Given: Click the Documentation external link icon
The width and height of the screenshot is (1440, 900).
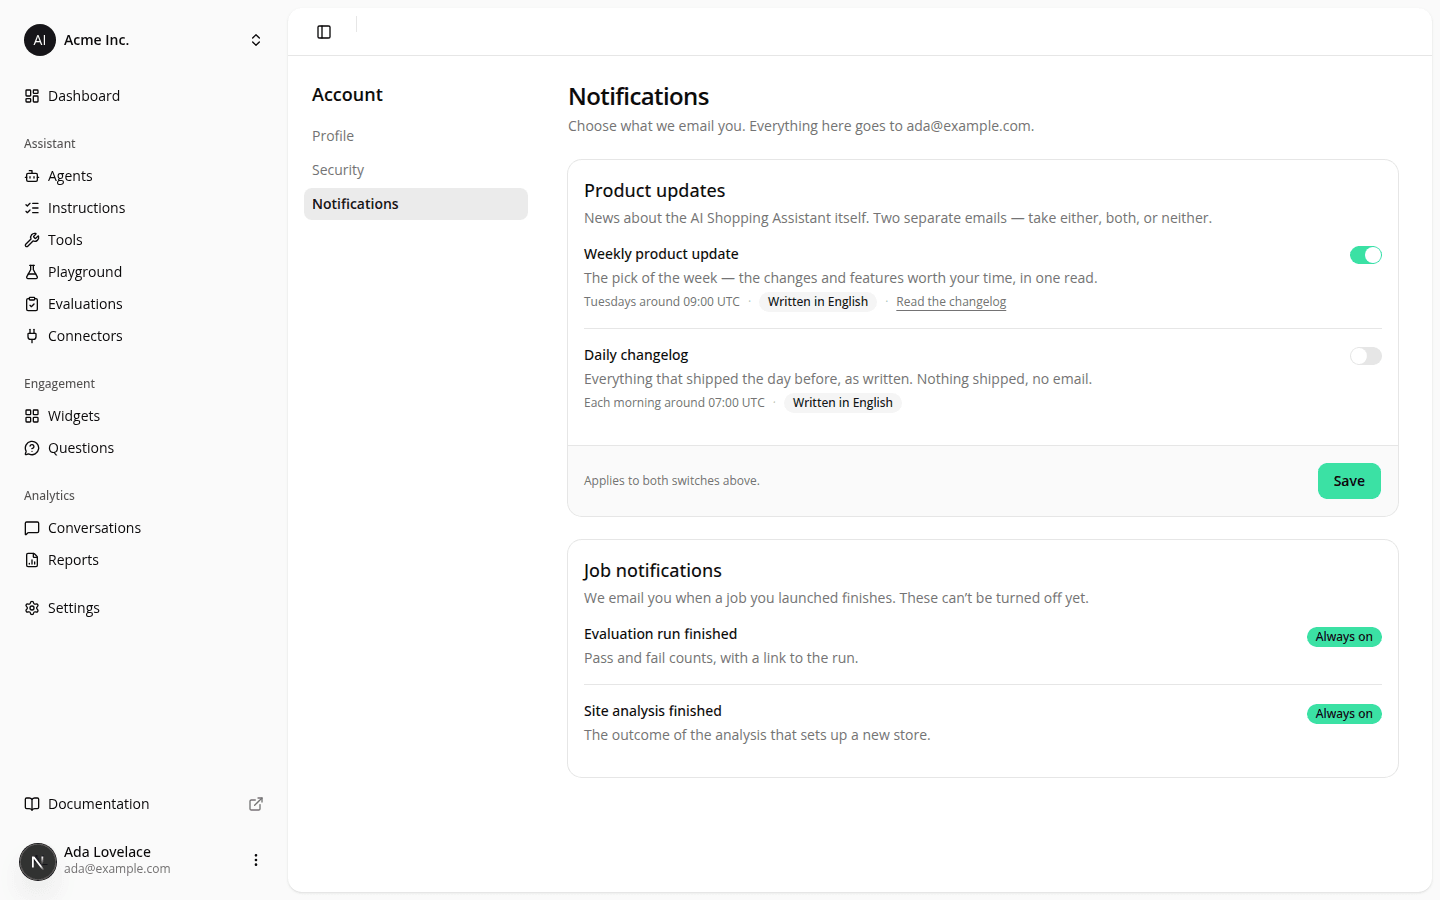Looking at the screenshot, I should (256, 804).
